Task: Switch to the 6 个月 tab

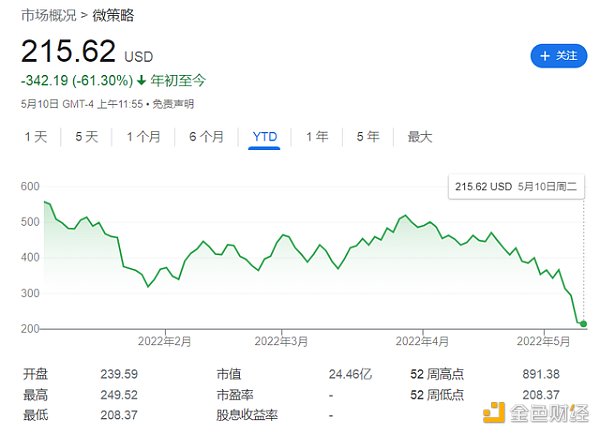Action: point(206,137)
